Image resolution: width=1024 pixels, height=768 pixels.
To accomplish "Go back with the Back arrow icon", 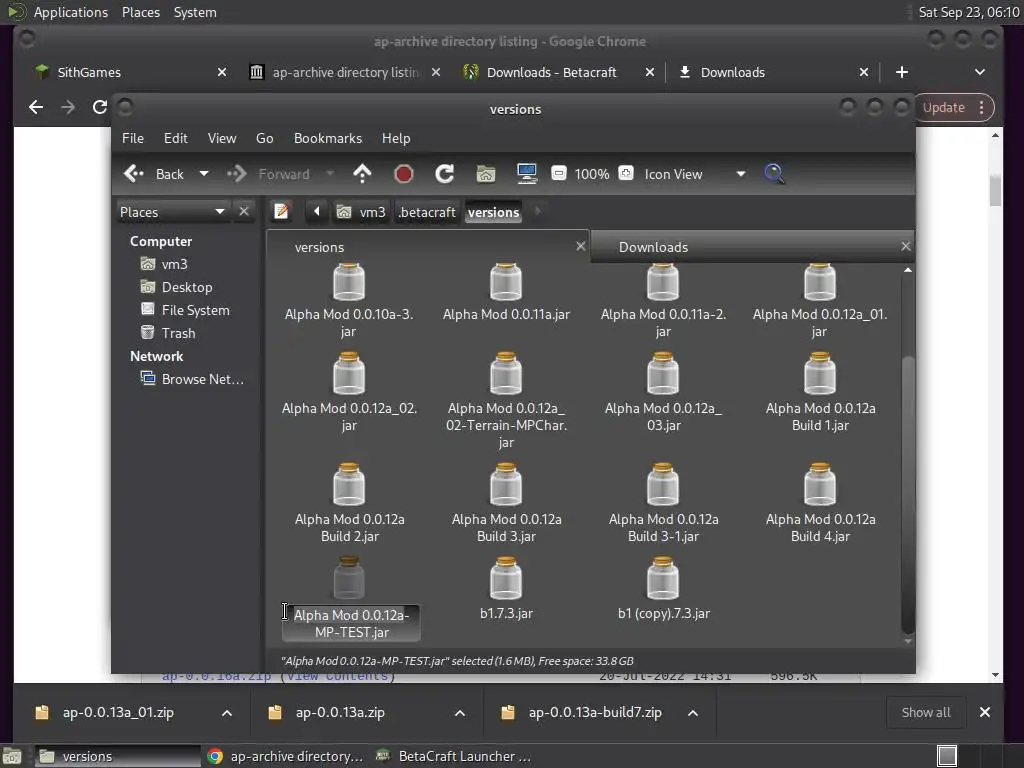I will 134,174.
